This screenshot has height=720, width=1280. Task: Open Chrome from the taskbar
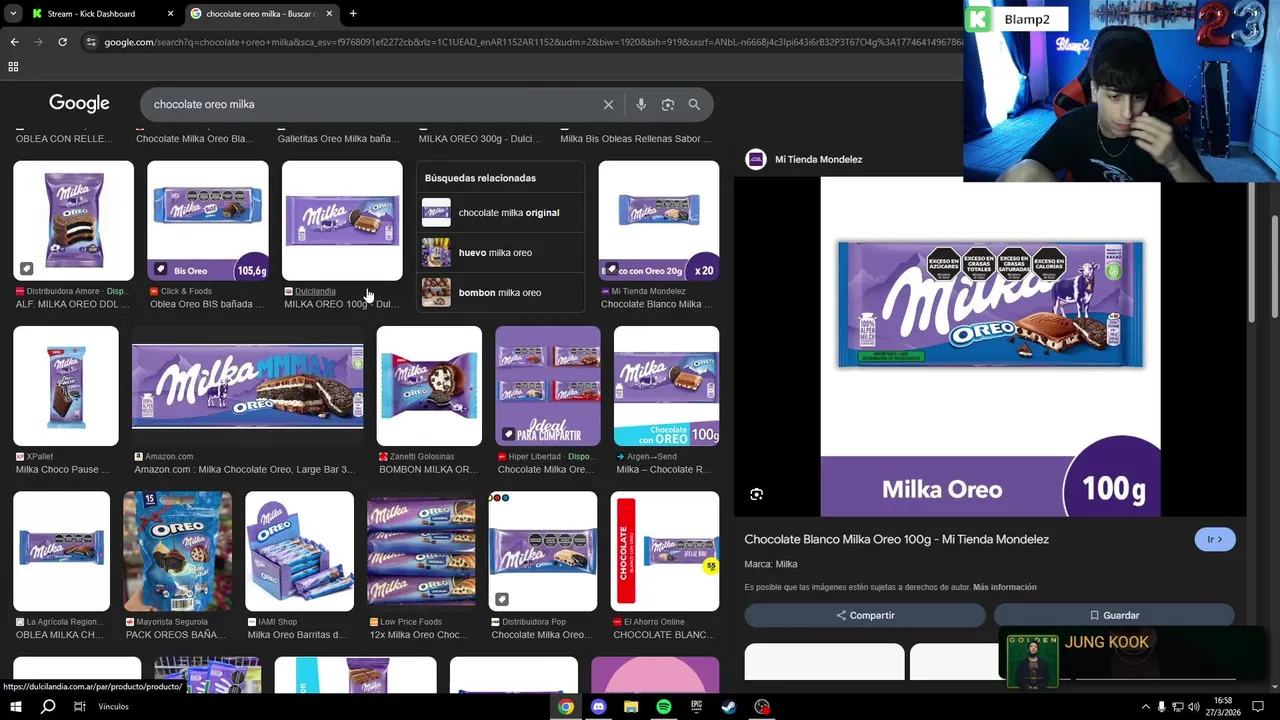click(566, 707)
